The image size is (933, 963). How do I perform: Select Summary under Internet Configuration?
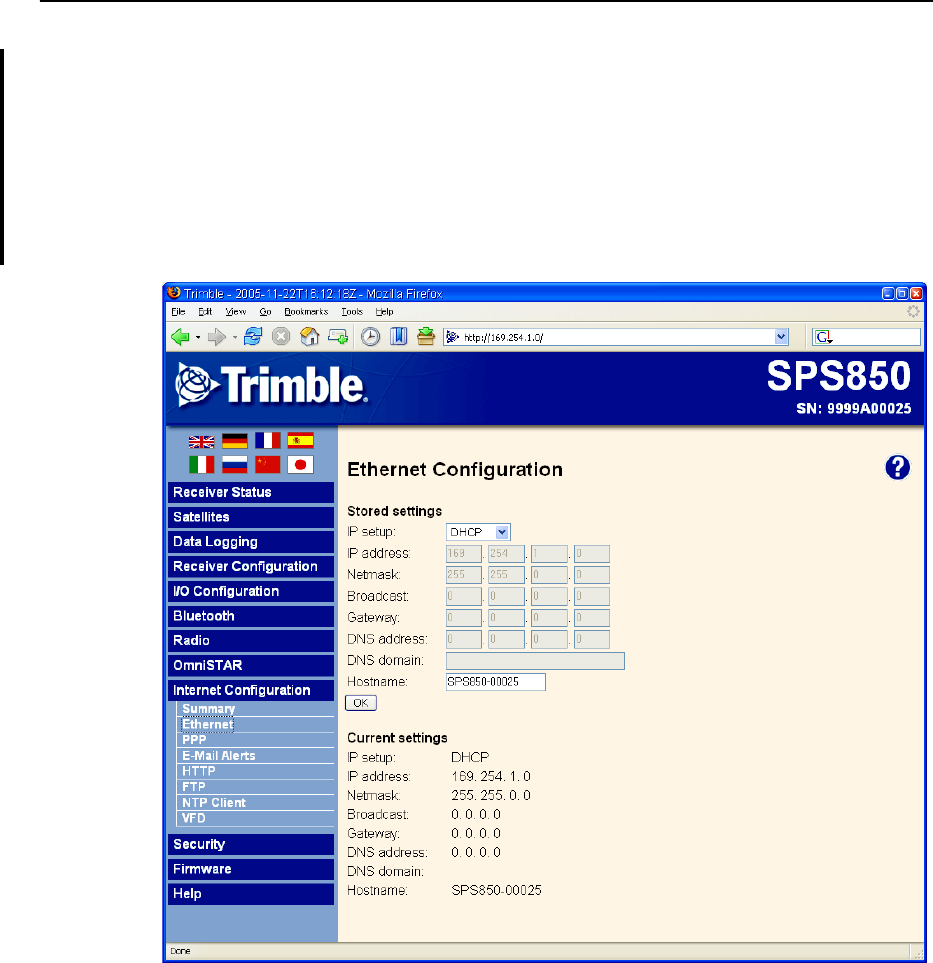click(208, 709)
